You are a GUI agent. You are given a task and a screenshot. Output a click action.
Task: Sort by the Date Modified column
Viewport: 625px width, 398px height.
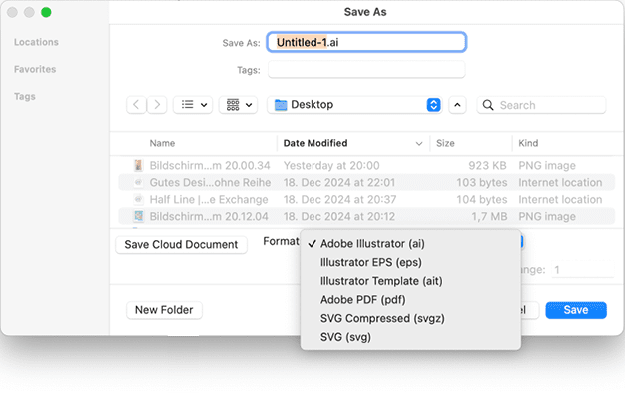click(x=315, y=143)
